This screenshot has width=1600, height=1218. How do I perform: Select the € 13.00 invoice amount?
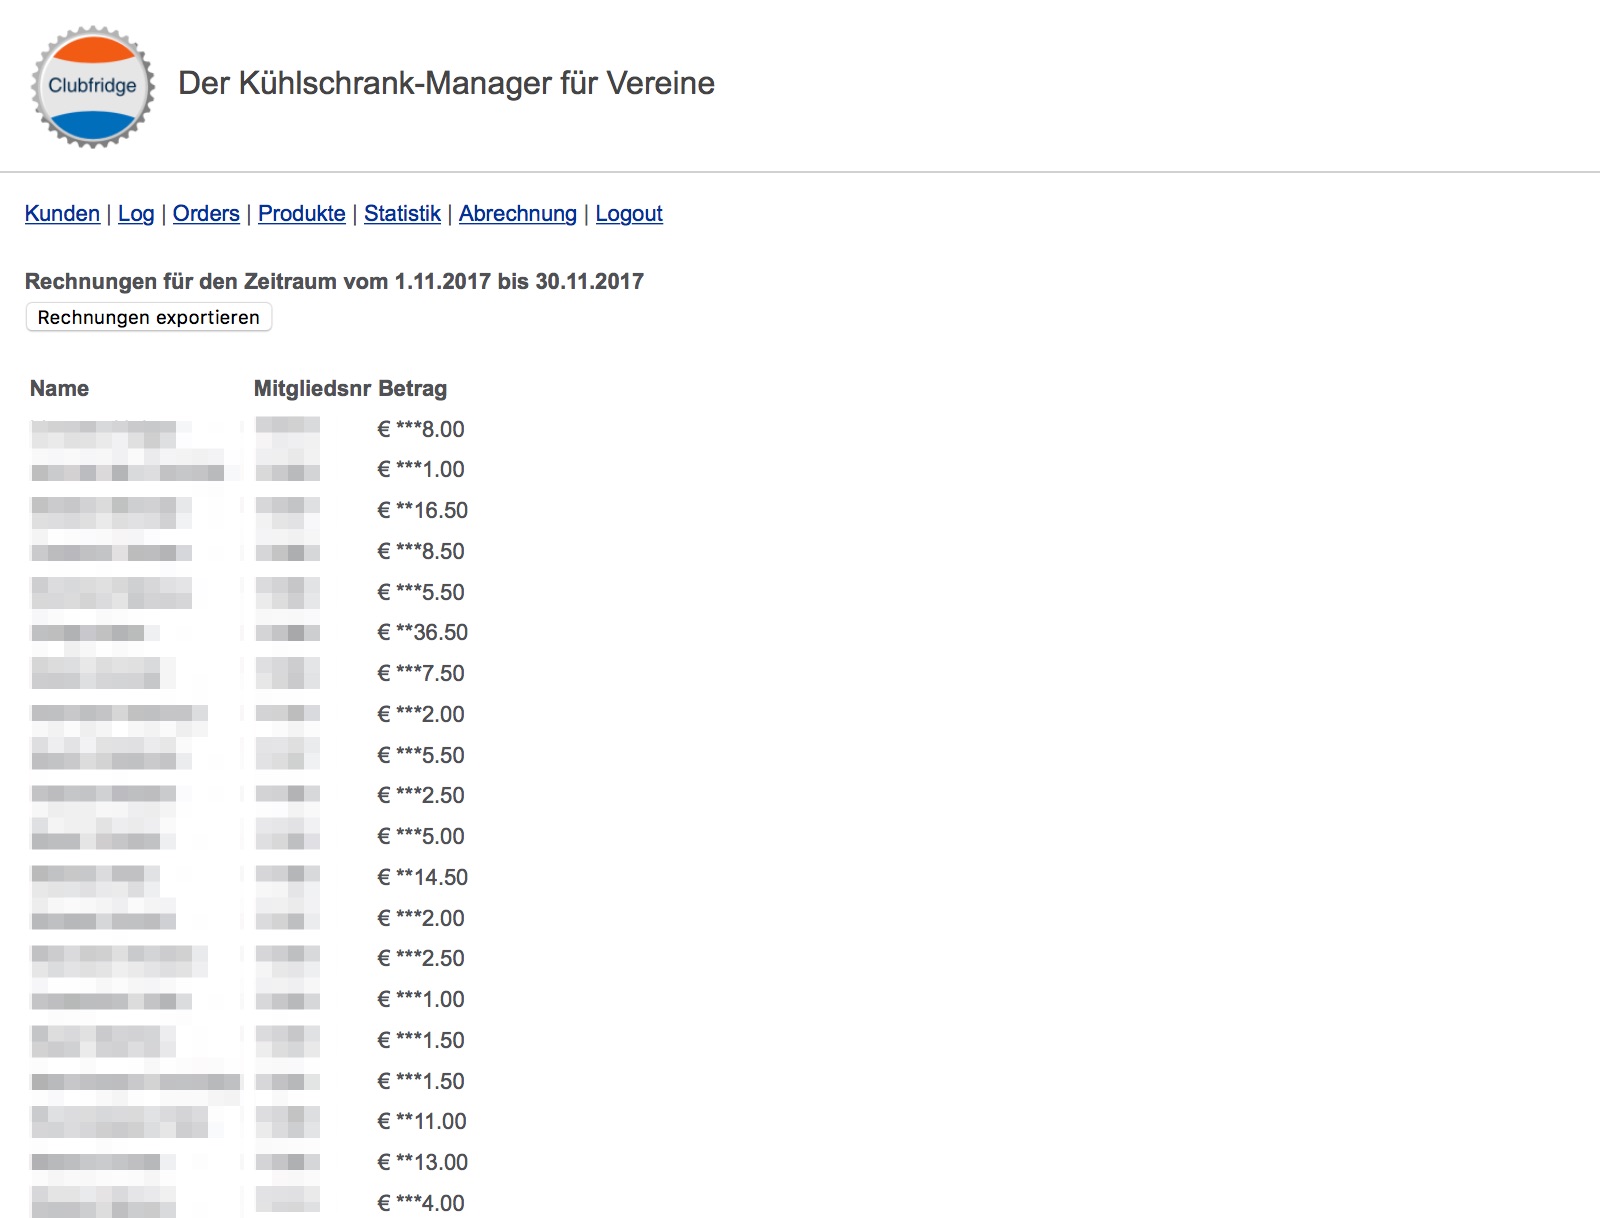pyautogui.click(x=422, y=1163)
